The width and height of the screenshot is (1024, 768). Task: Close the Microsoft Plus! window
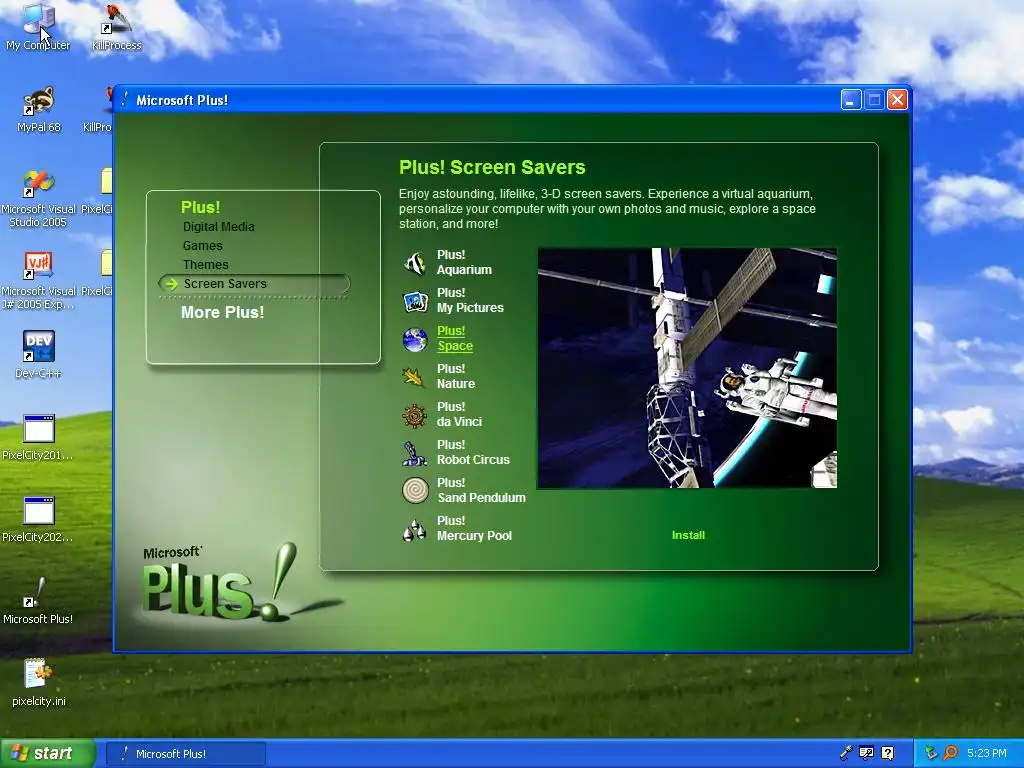pyautogui.click(x=898, y=100)
